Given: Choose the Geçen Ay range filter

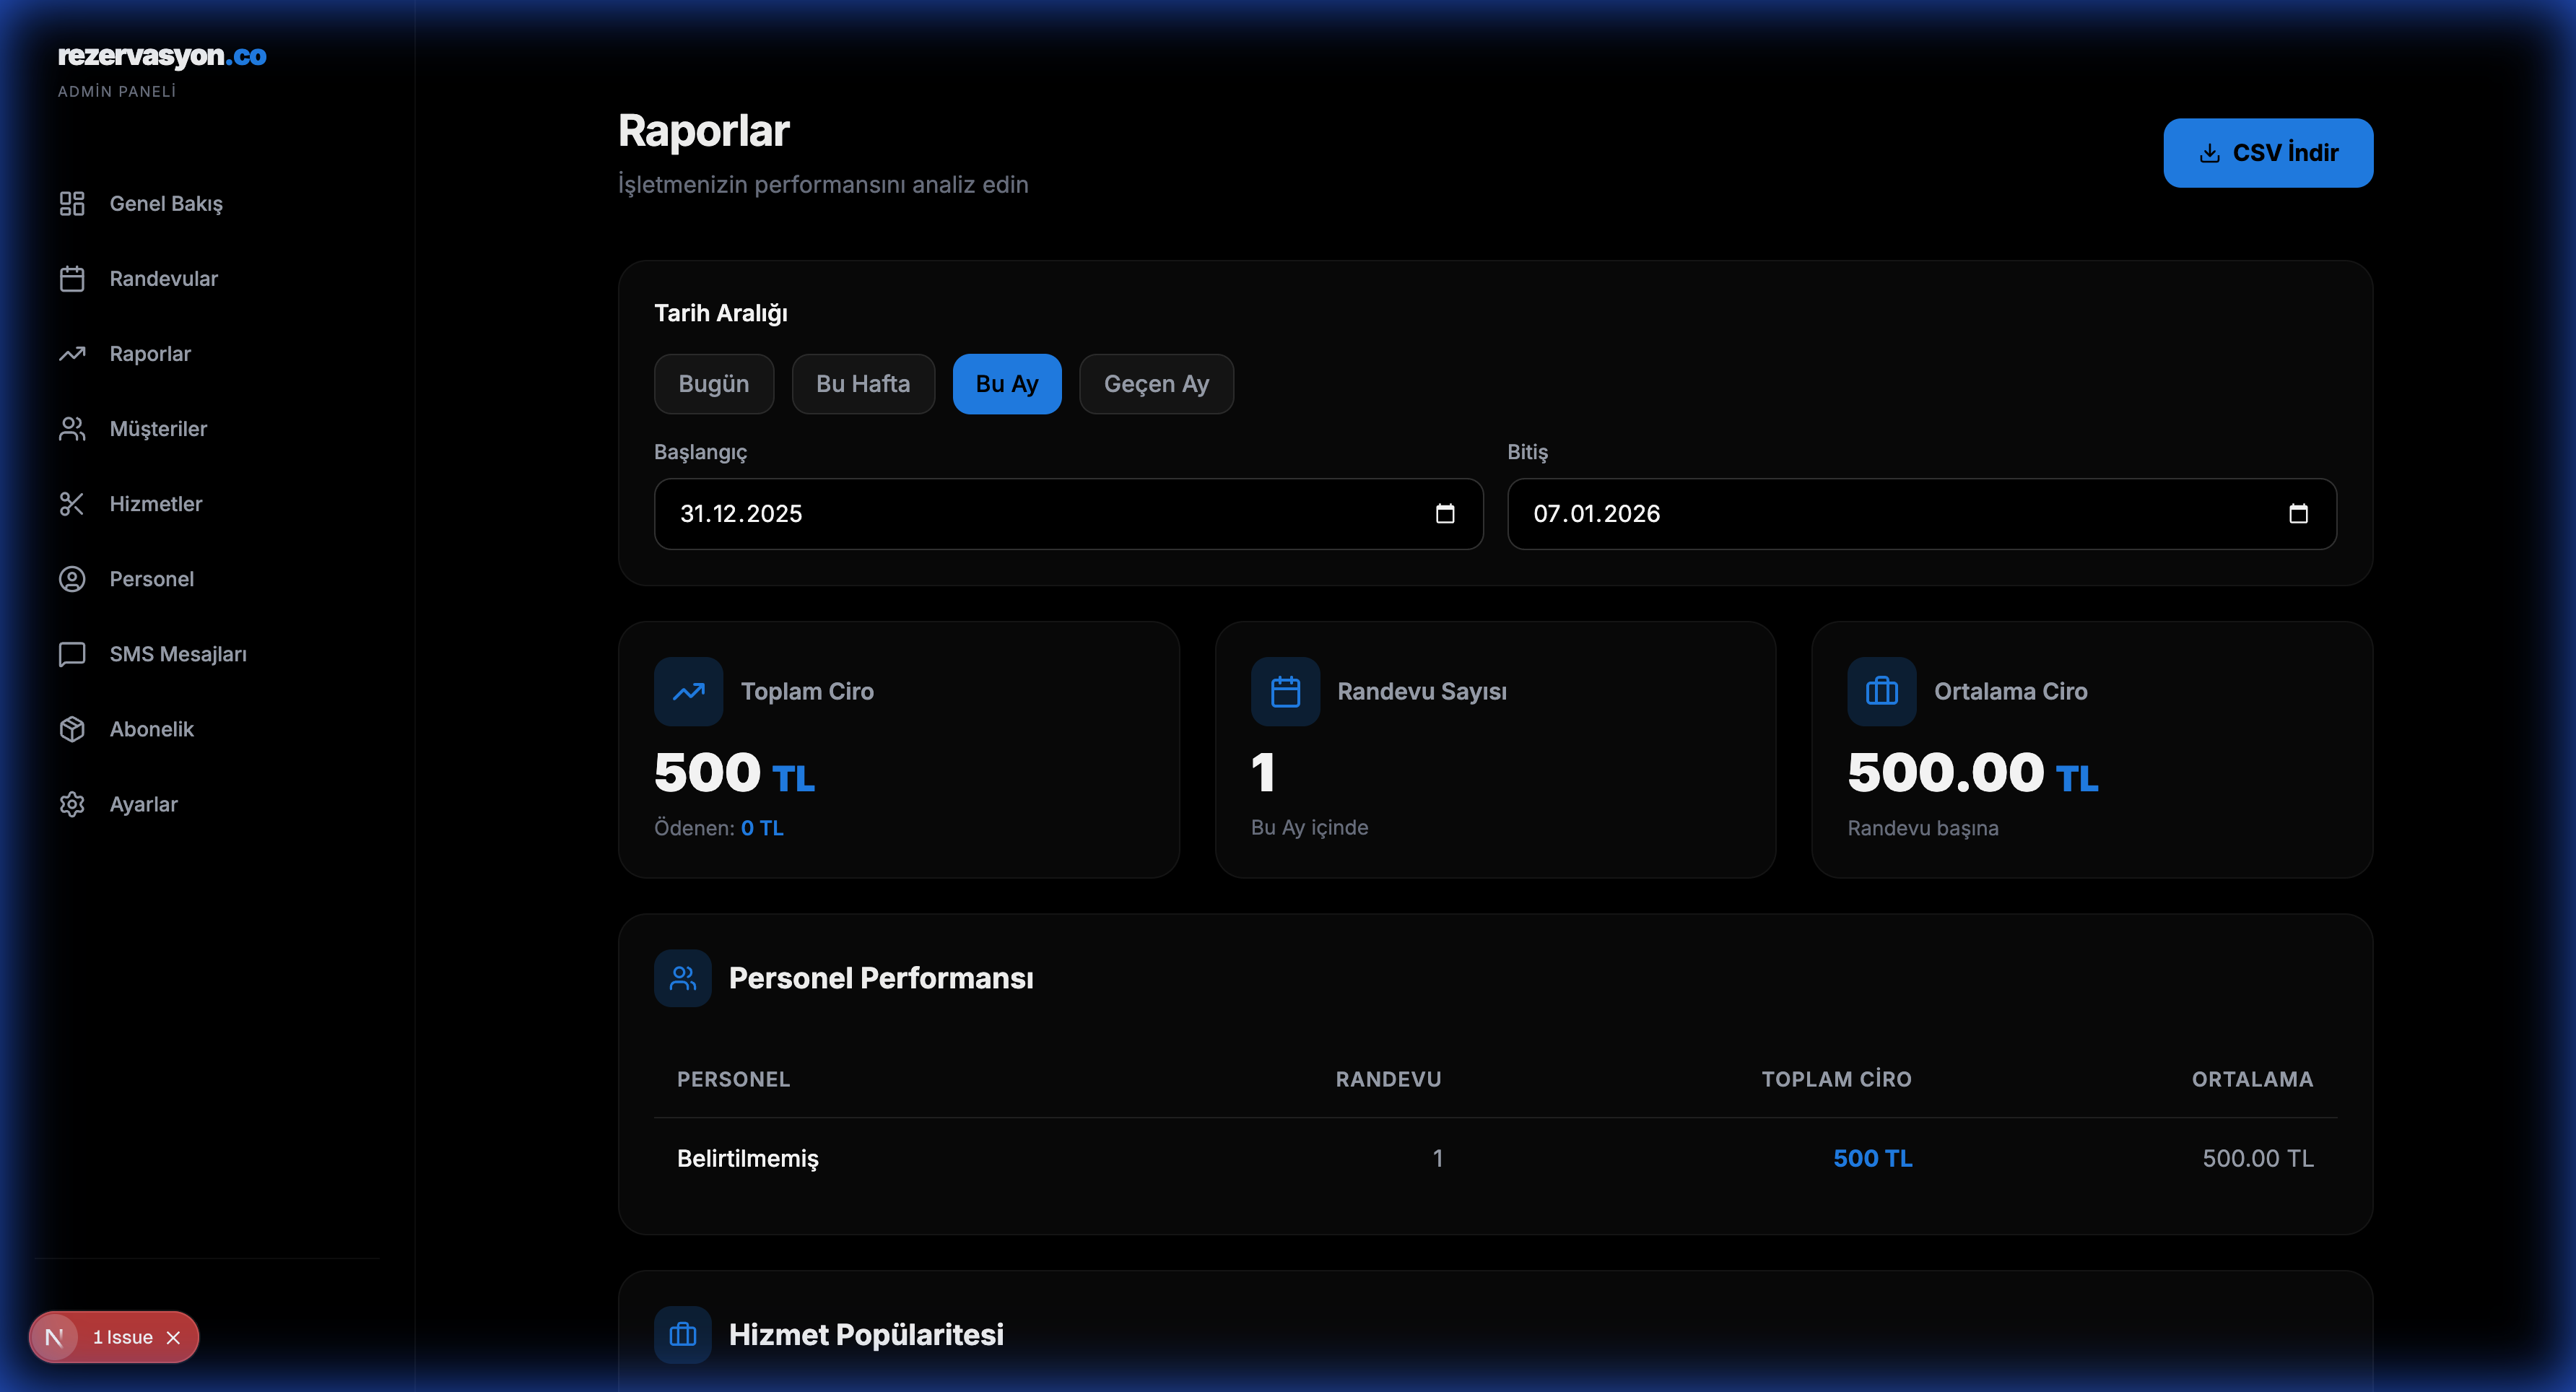Looking at the screenshot, I should [1156, 384].
